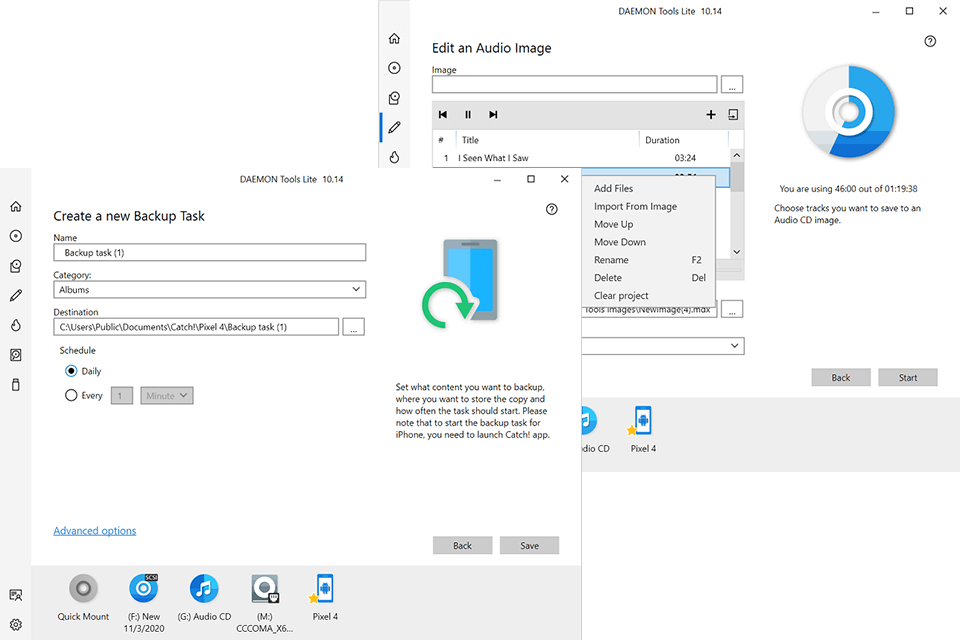Choose Delete in context menu

648,277
